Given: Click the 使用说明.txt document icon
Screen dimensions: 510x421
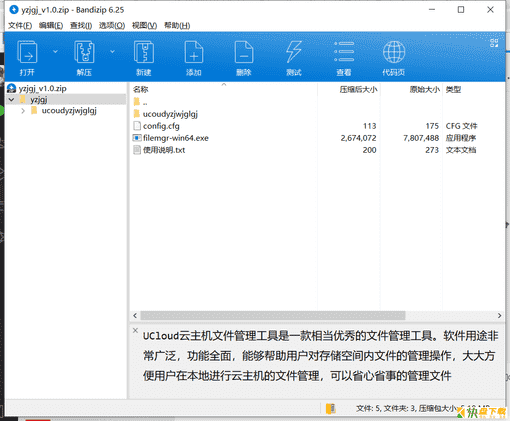Looking at the screenshot, I should (137, 150).
